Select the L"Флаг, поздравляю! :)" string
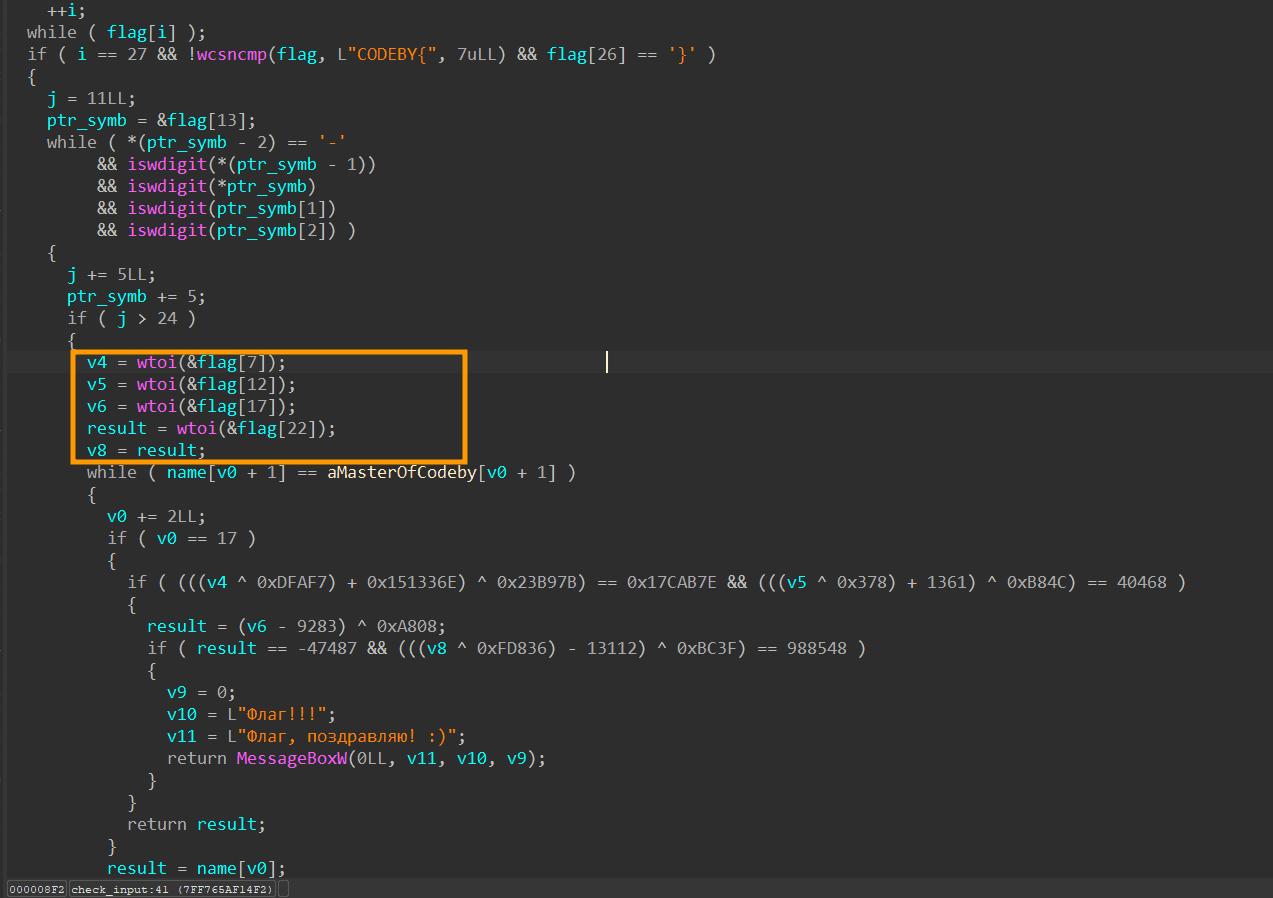1273x898 pixels. pyautogui.click(x=341, y=736)
